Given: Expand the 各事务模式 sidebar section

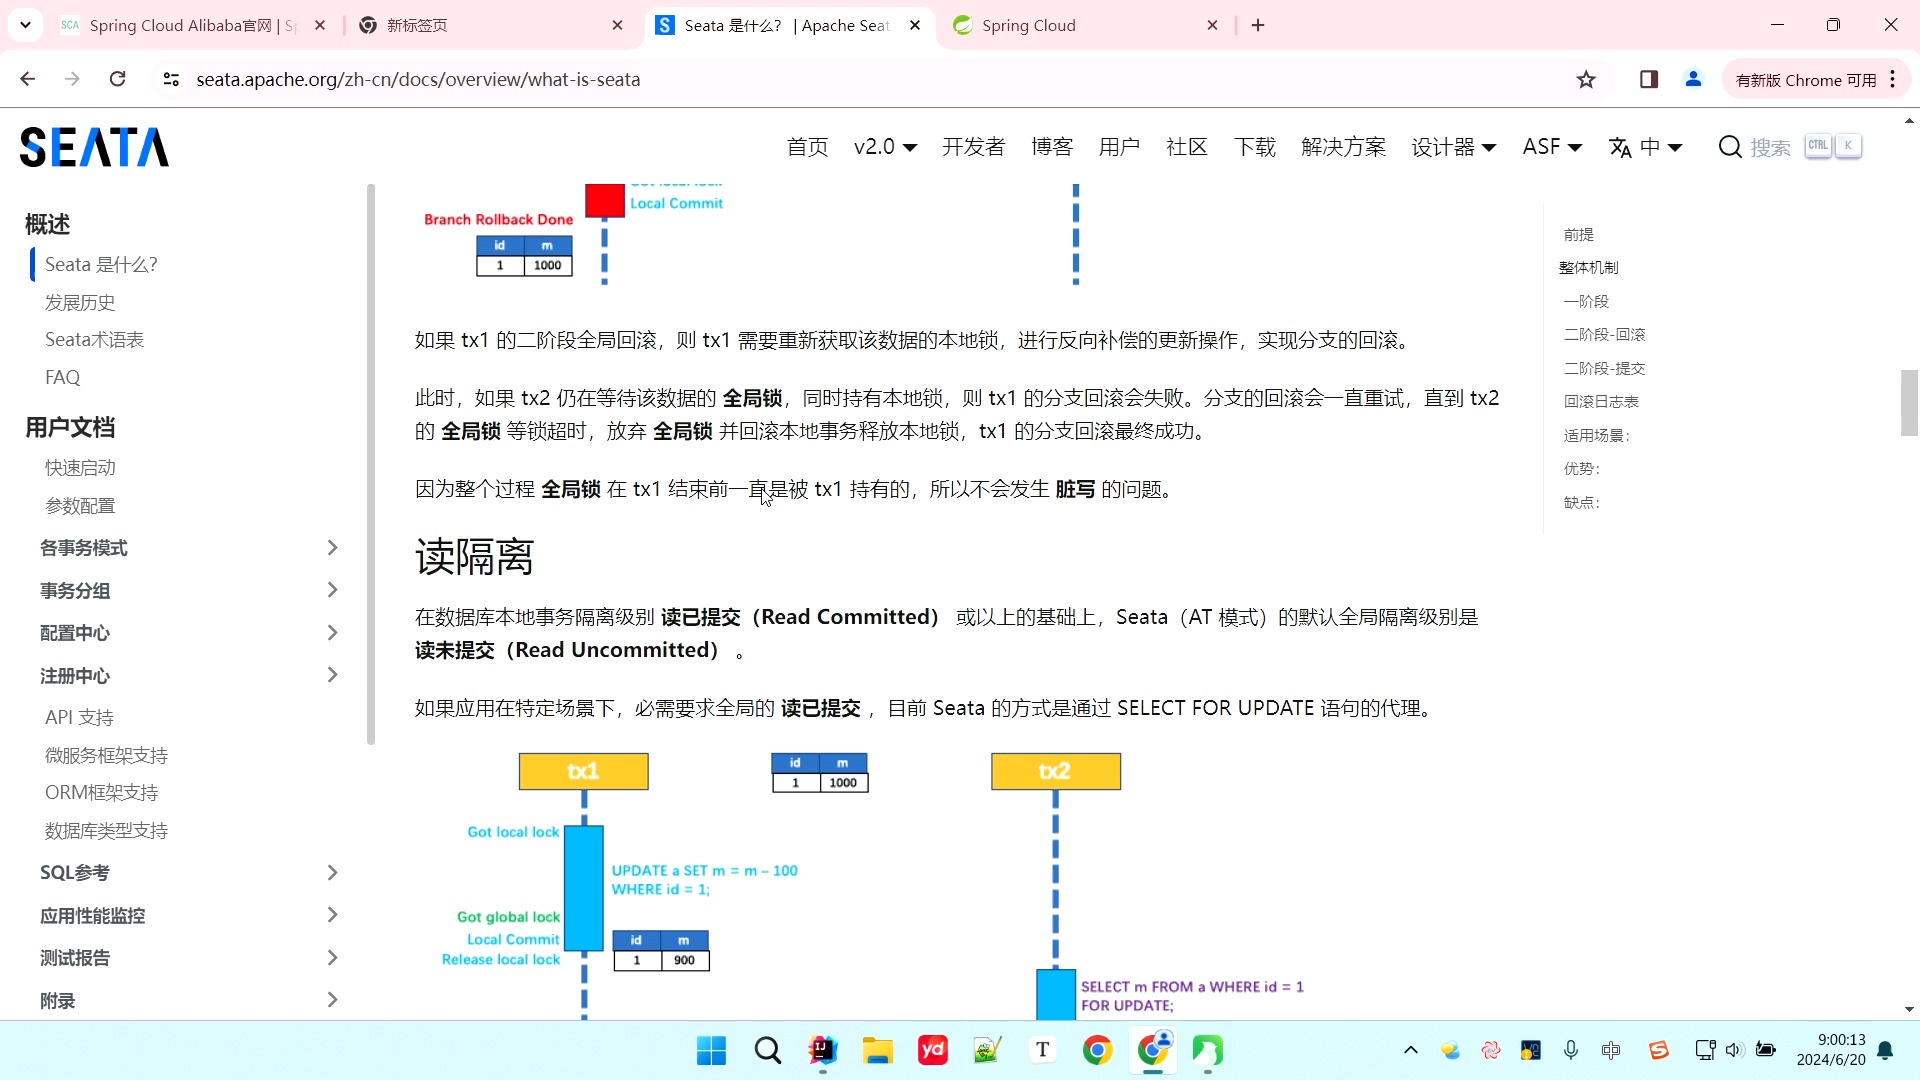Looking at the screenshot, I should tap(333, 548).
